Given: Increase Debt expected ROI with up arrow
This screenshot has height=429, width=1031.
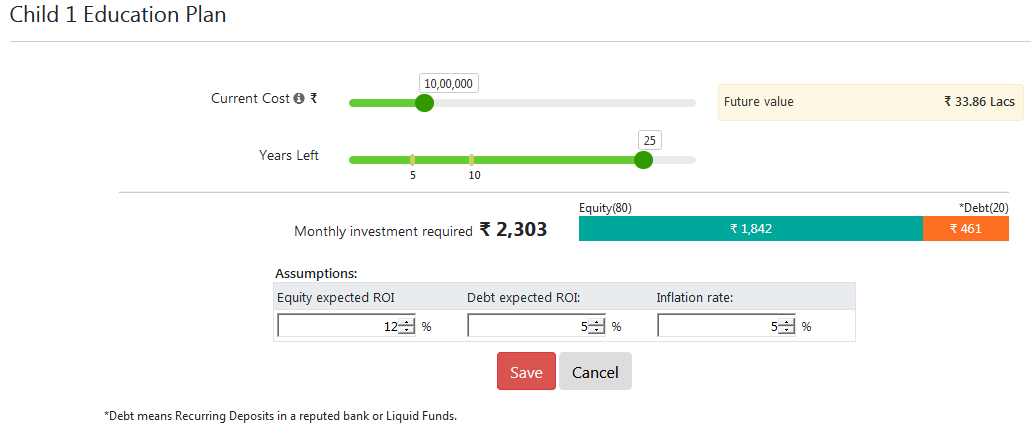Looking at the screenshot, I should [596, 322].
